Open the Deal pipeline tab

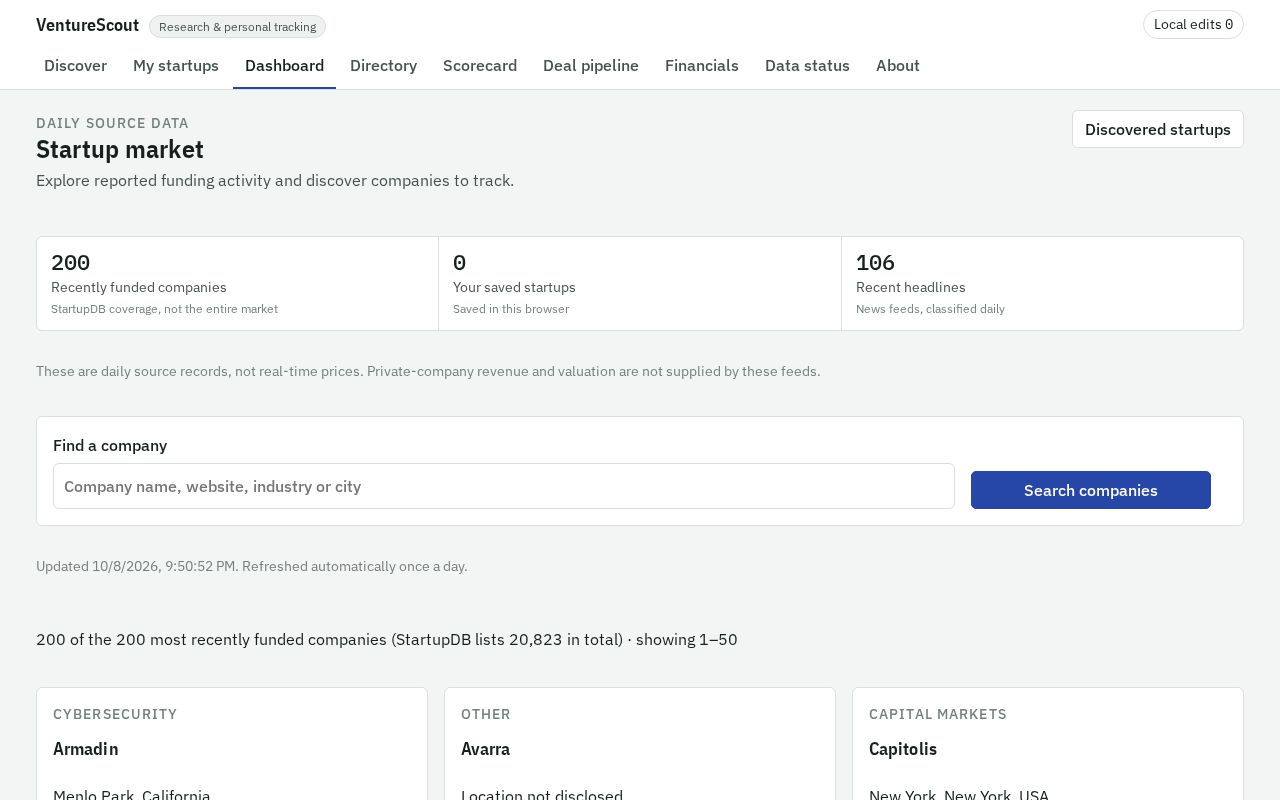(591, 65)
